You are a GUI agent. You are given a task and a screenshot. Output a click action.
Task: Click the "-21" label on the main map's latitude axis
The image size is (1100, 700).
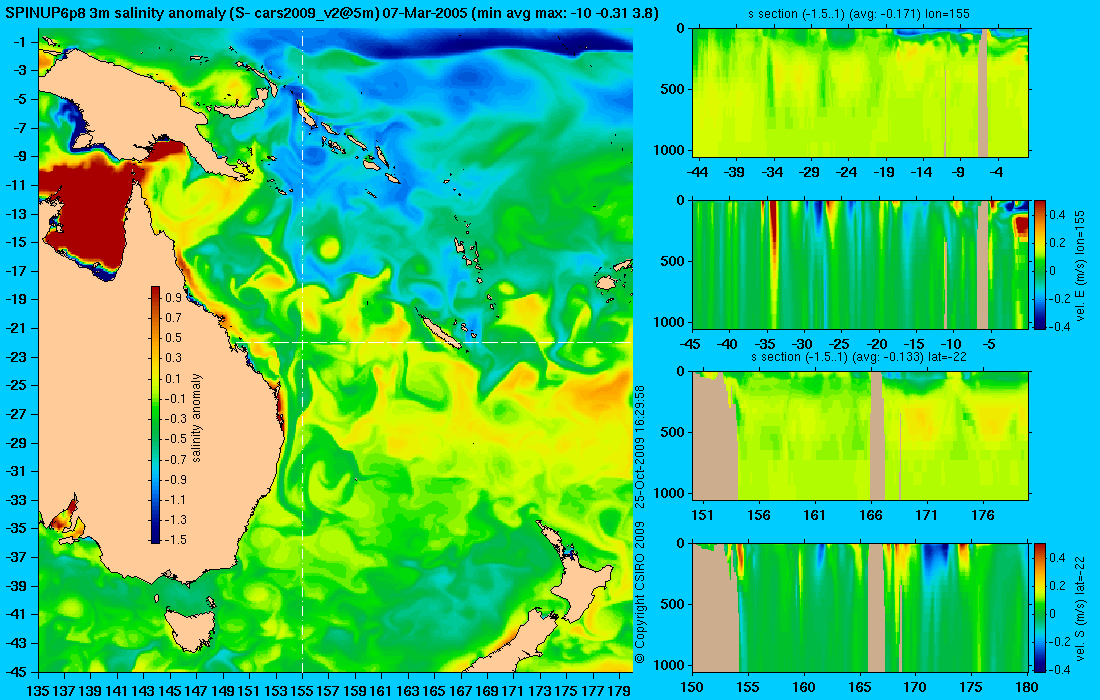pyautogui.click(x=18, y=328)
